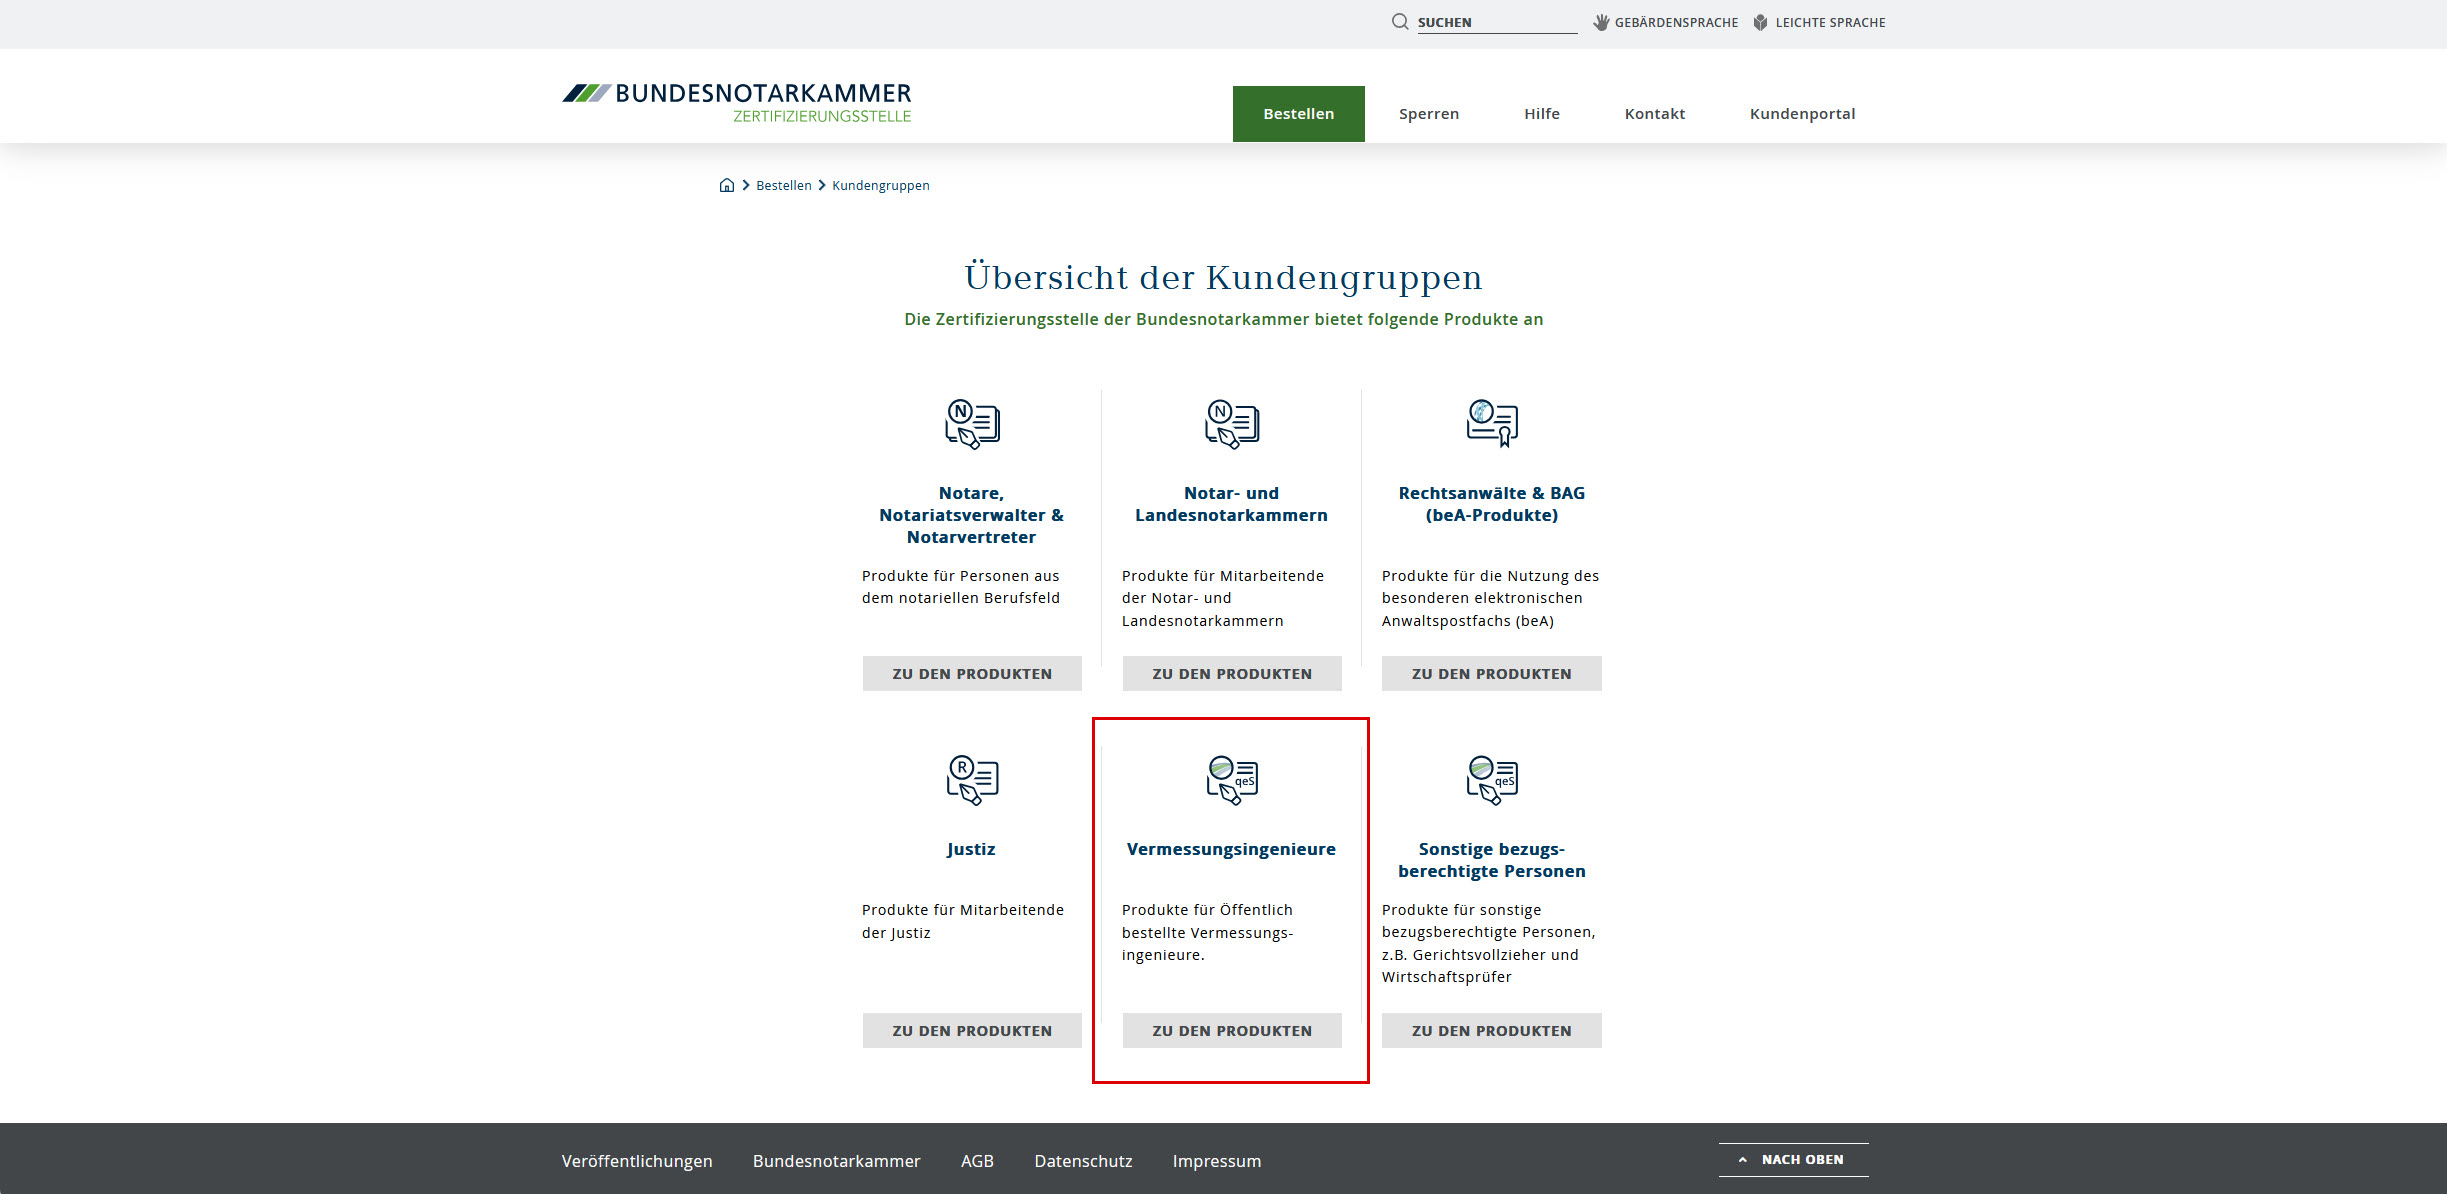The height and width of the screenshot is (1194, 2447).
Task: Click the Justiz heading
Action: tap(972, 849)
